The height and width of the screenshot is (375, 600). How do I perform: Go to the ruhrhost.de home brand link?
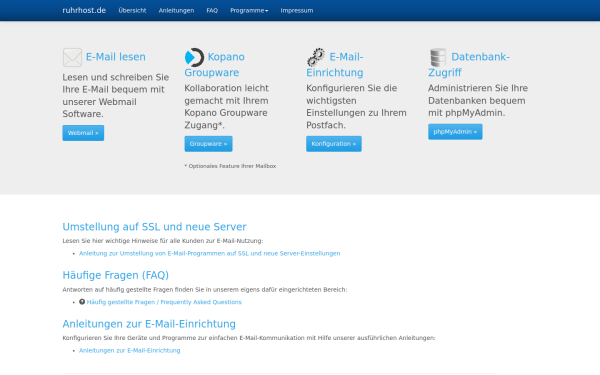[84, 10]
